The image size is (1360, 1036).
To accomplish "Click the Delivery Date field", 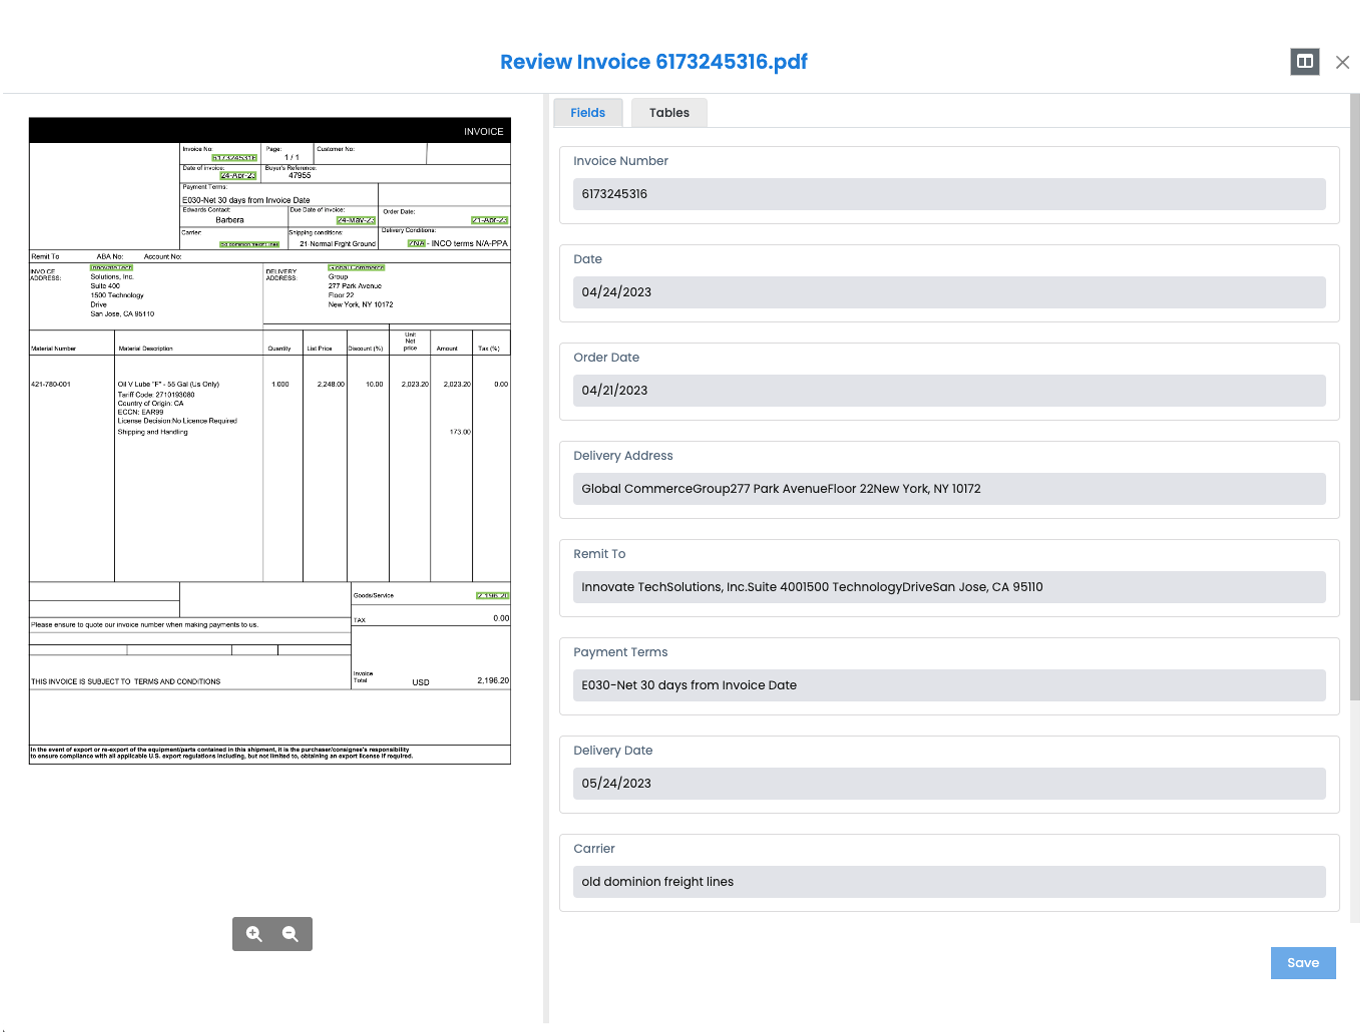I will [948, 783].
